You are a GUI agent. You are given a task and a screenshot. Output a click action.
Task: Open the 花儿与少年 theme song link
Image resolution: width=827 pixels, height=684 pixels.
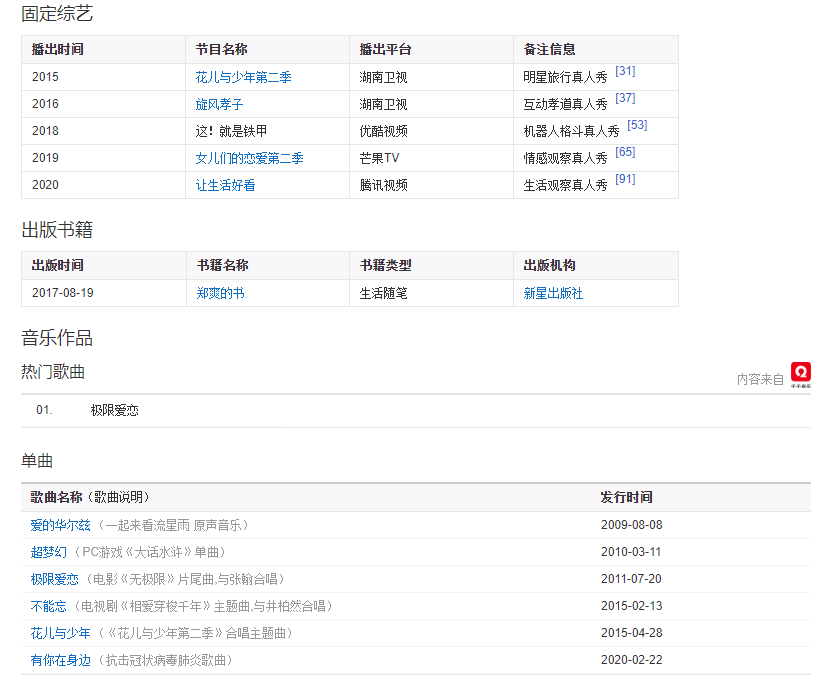(x=60, y=633)
